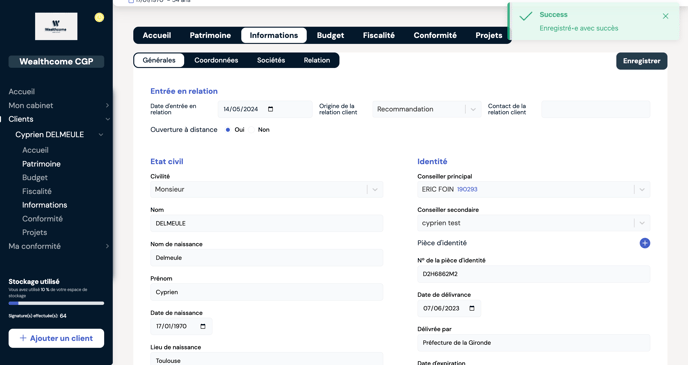The width and height of the screenshot is (688, 365).
Task: Click the Wealthcome CGP button
Action: tap(56, 62)
